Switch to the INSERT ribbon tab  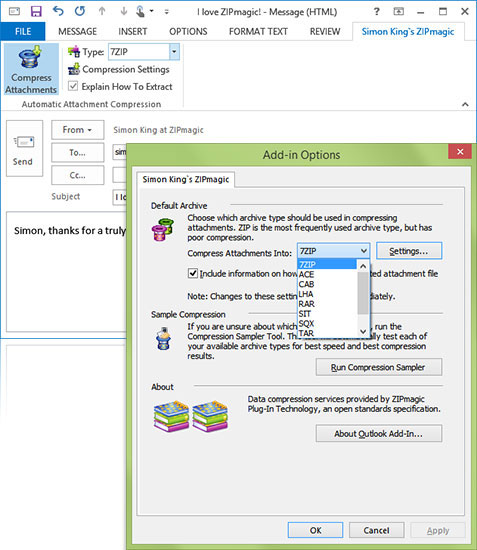(x=133, y=32)
